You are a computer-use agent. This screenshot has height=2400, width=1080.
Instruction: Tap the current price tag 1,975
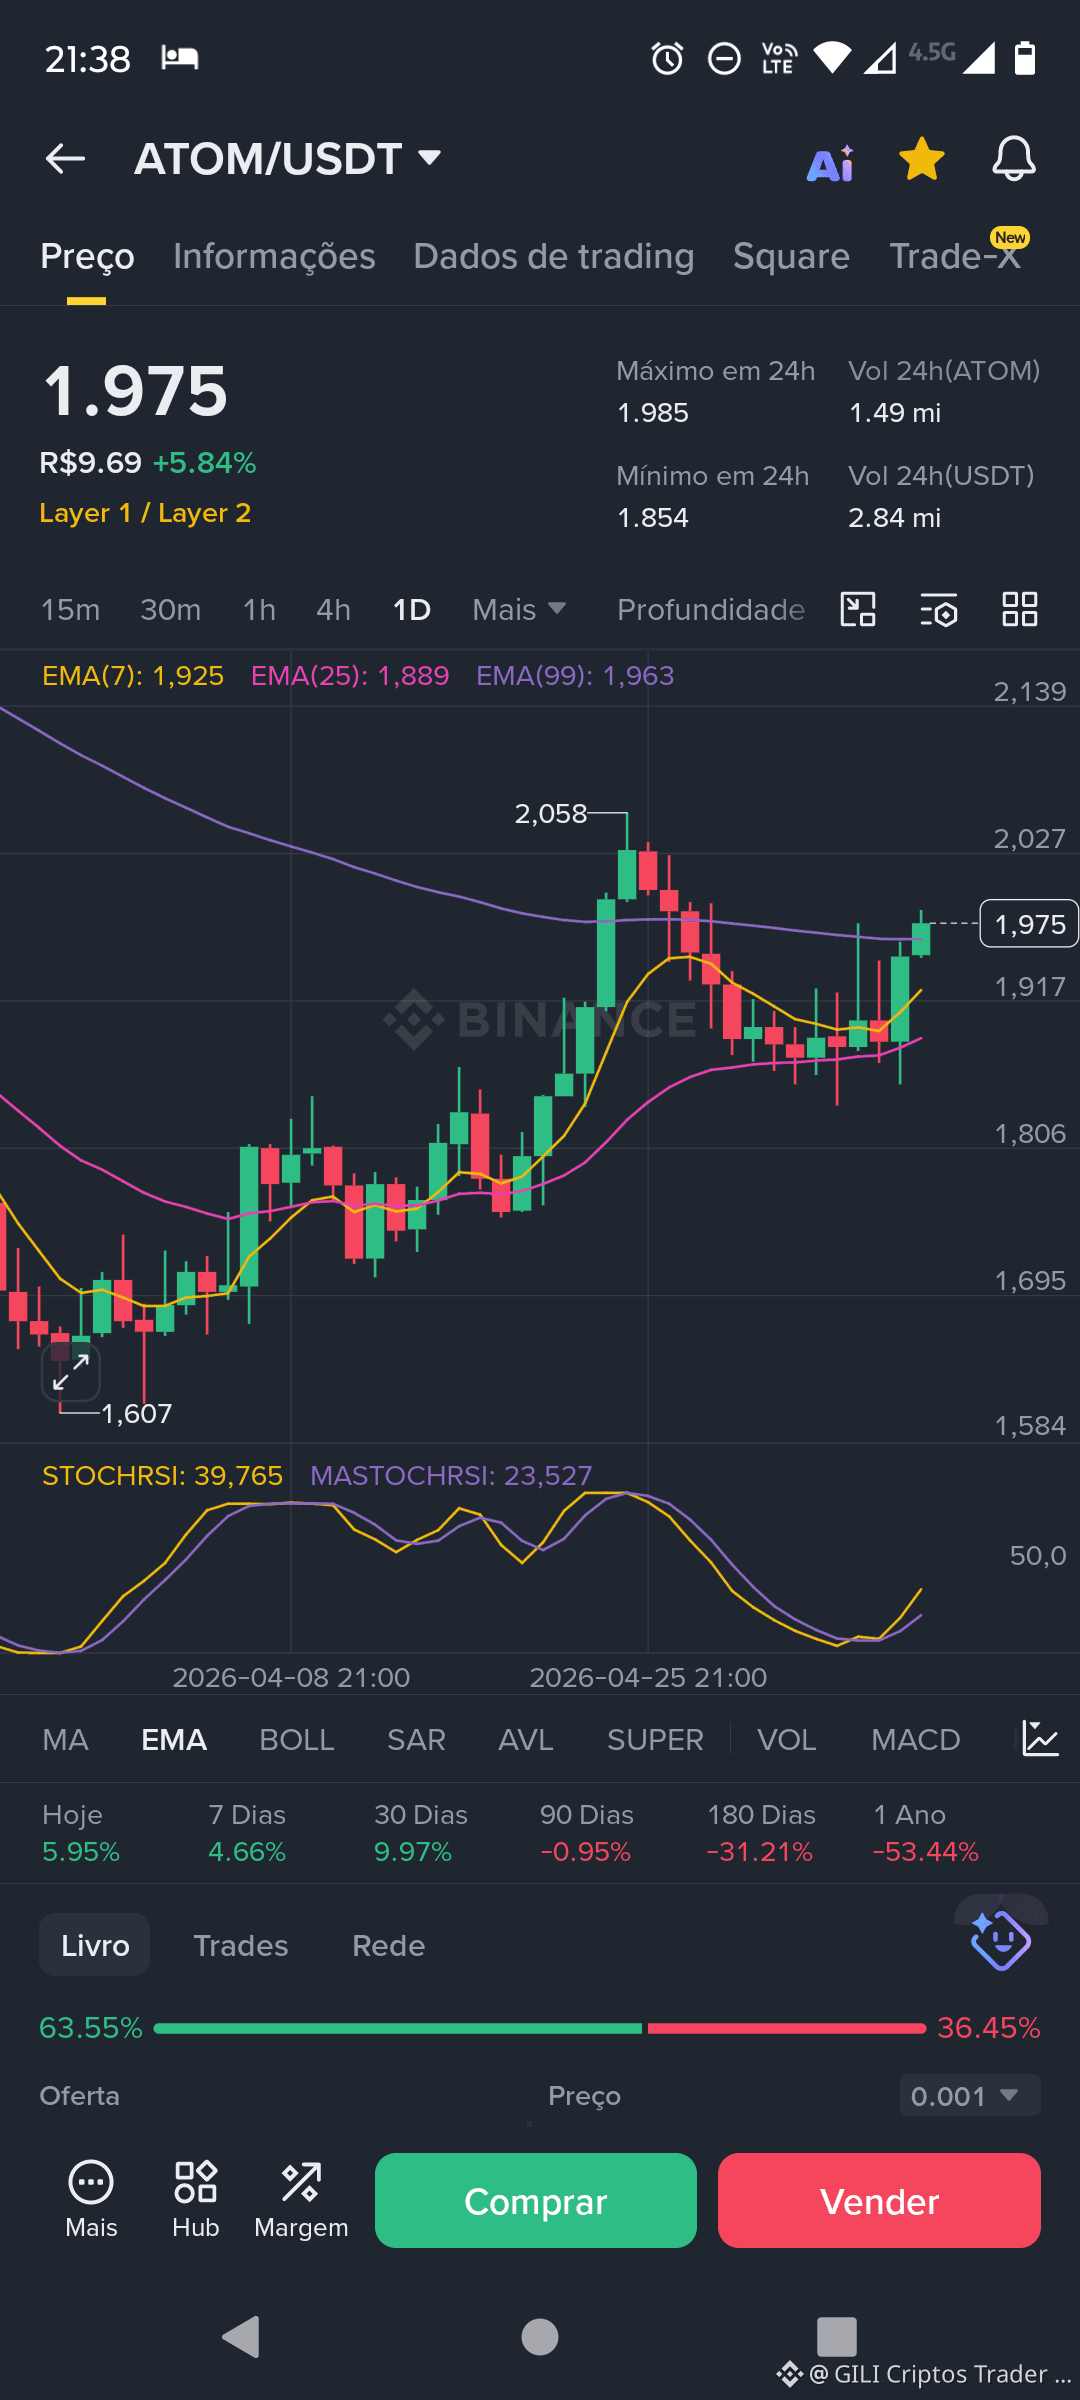(1029, 924)
